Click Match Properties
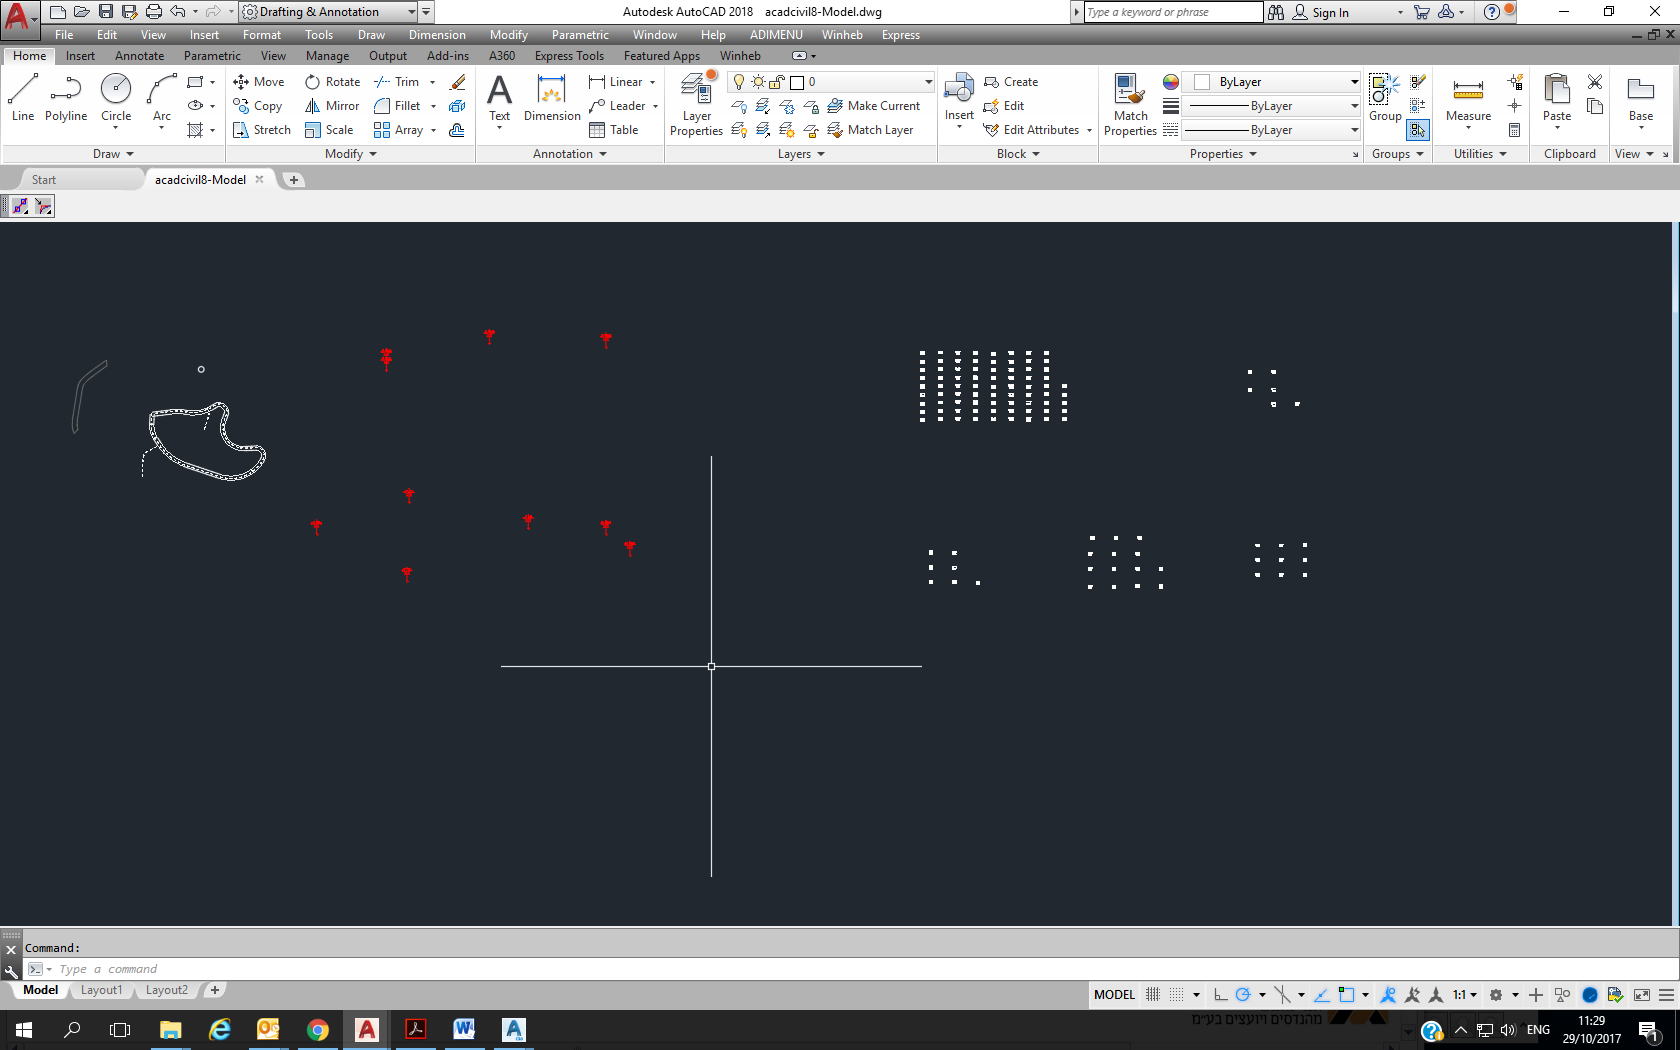 point(1130,103)
